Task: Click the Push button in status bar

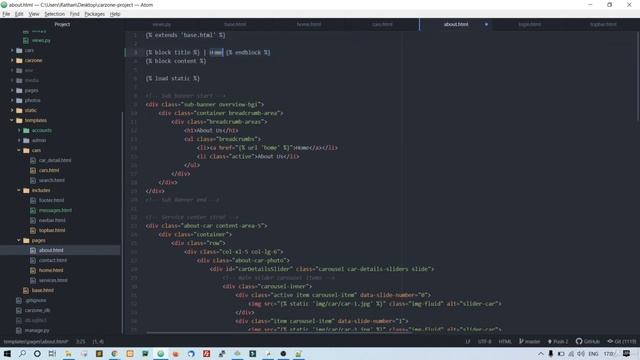Action: point(558,342)
